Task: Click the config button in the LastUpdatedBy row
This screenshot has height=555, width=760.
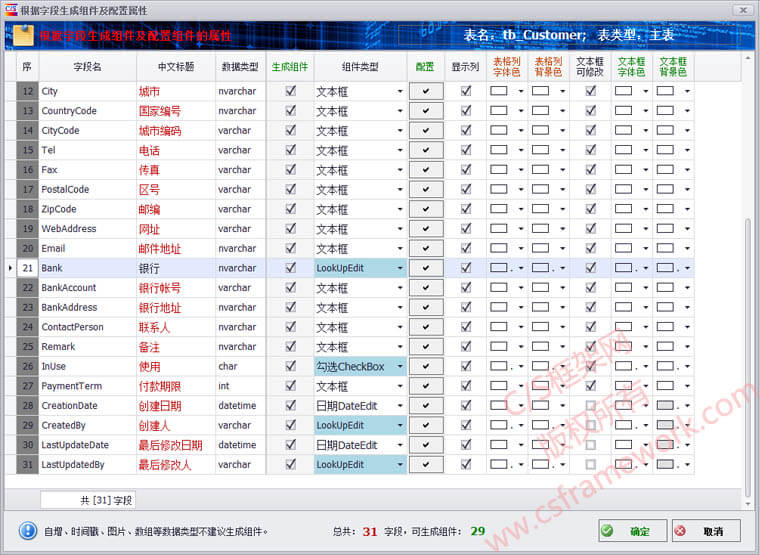Action: pos(426,465)
